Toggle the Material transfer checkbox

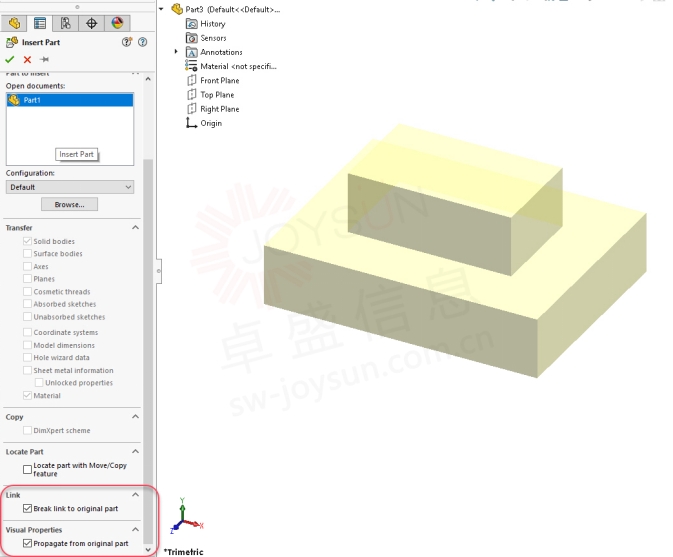[27, 395]
